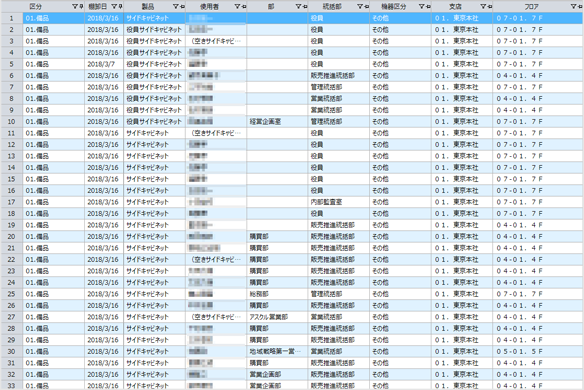The image size is (584, 390).
Task: Click the 内部監査室 cell
Action: pyautogui.click(x=339, y=202)
